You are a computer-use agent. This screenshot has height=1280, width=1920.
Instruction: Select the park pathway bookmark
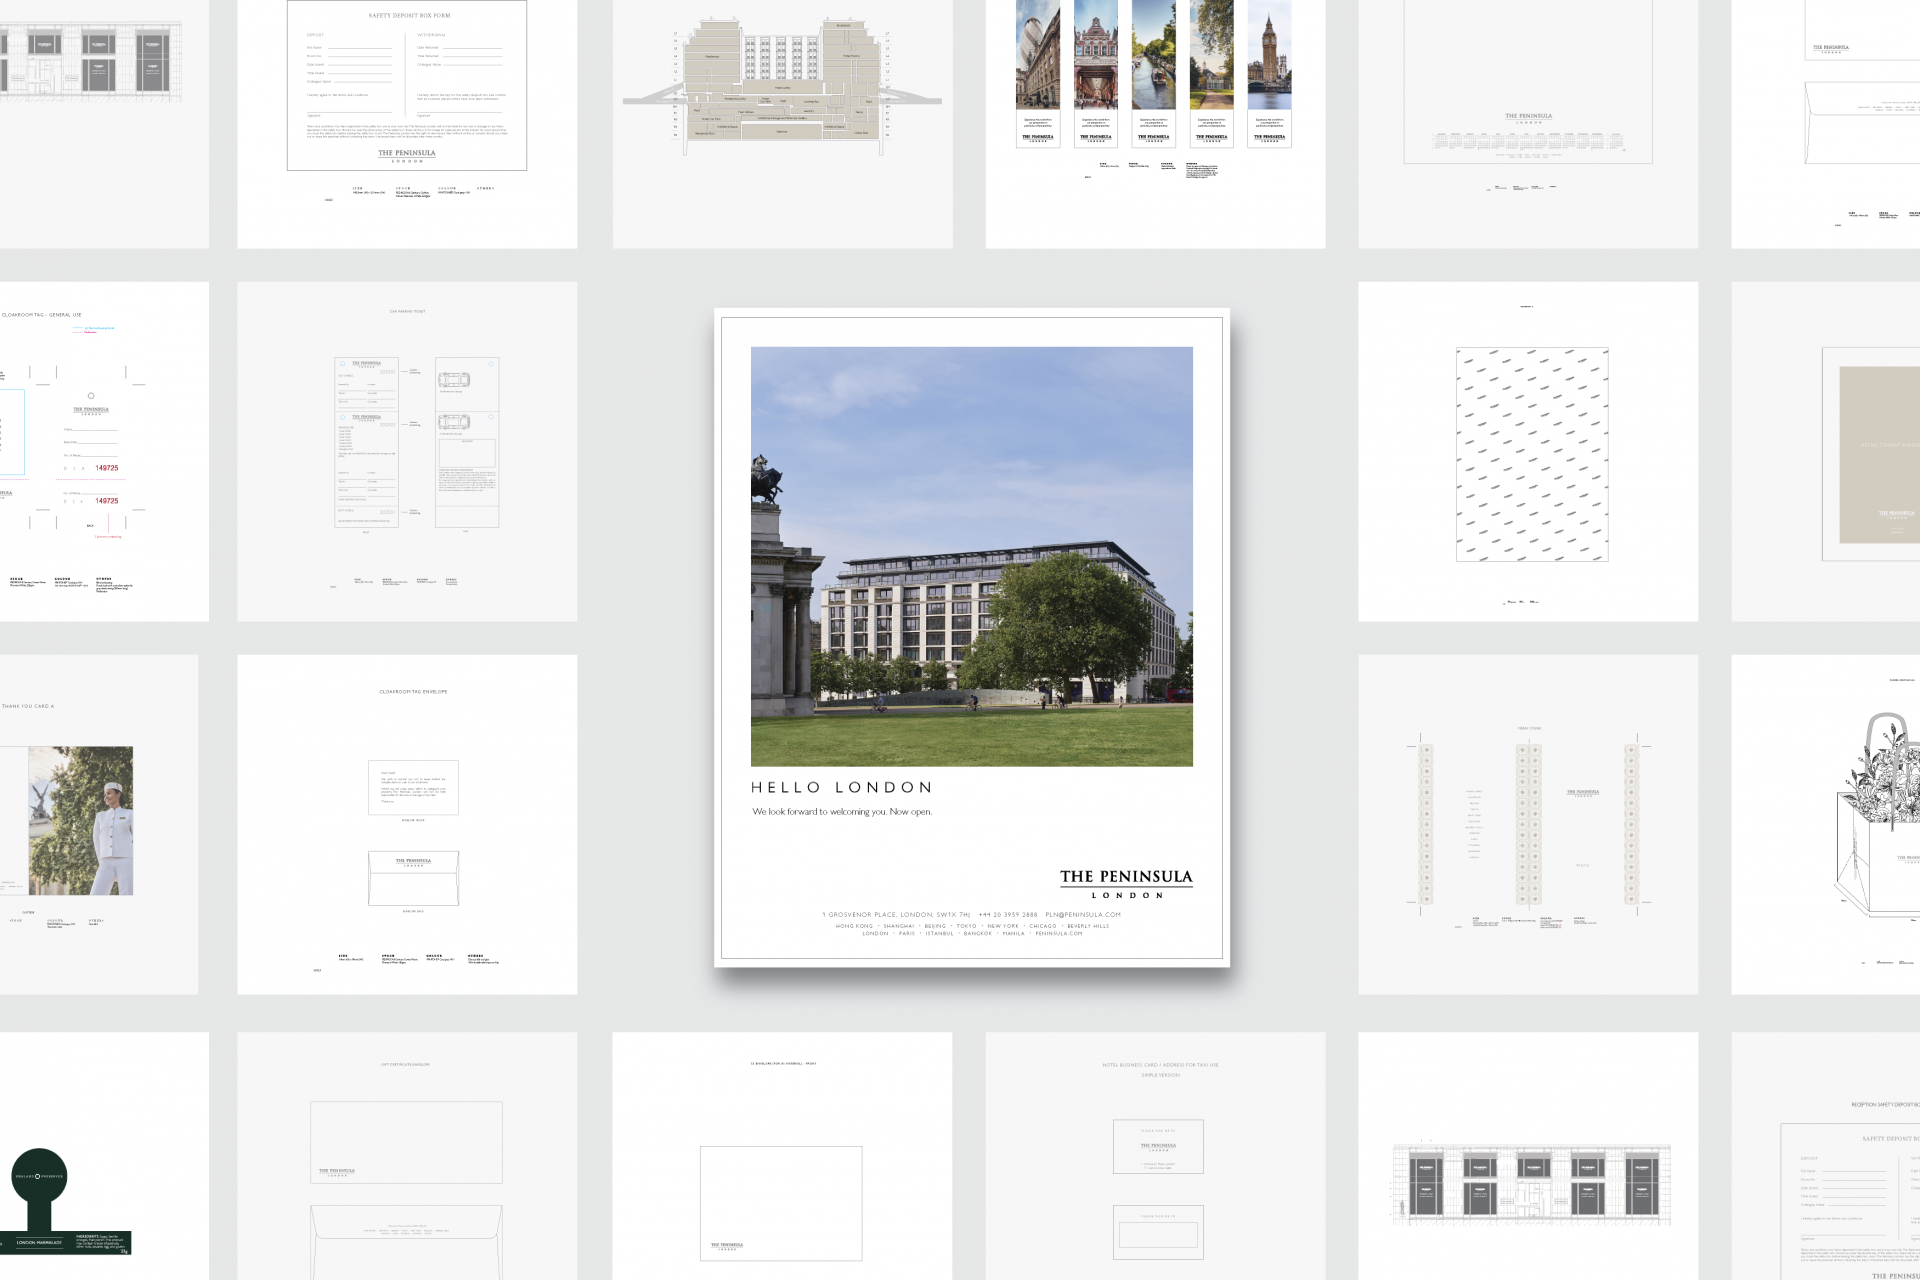pyautogui.click(x=1211, y=74)
